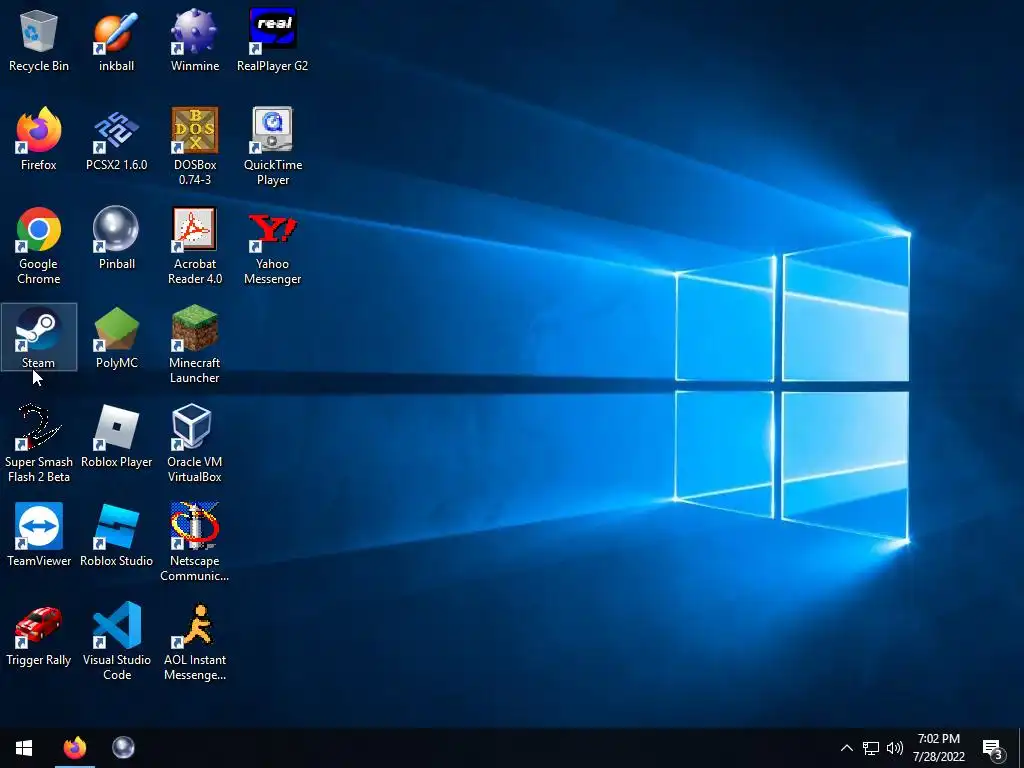Screen dimensions: 1024x768
Task: Click the Trigger Rally shortcut
Action: pyautogui.click(x=39, y=635)
